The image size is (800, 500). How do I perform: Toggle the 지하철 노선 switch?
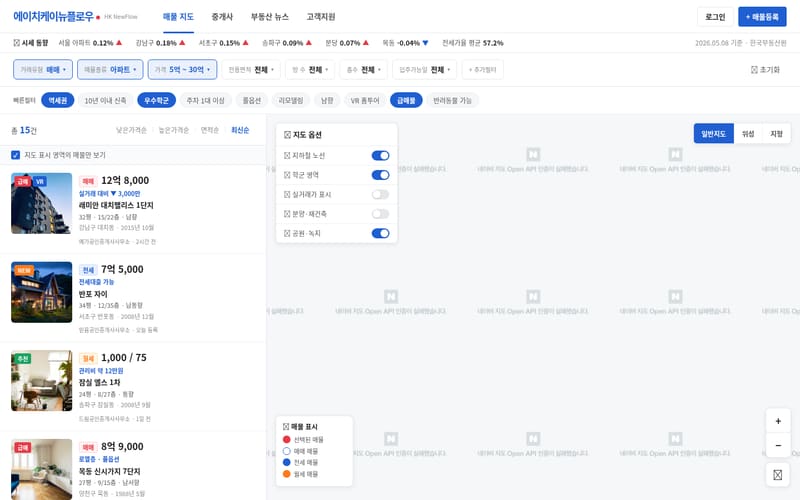380,156
